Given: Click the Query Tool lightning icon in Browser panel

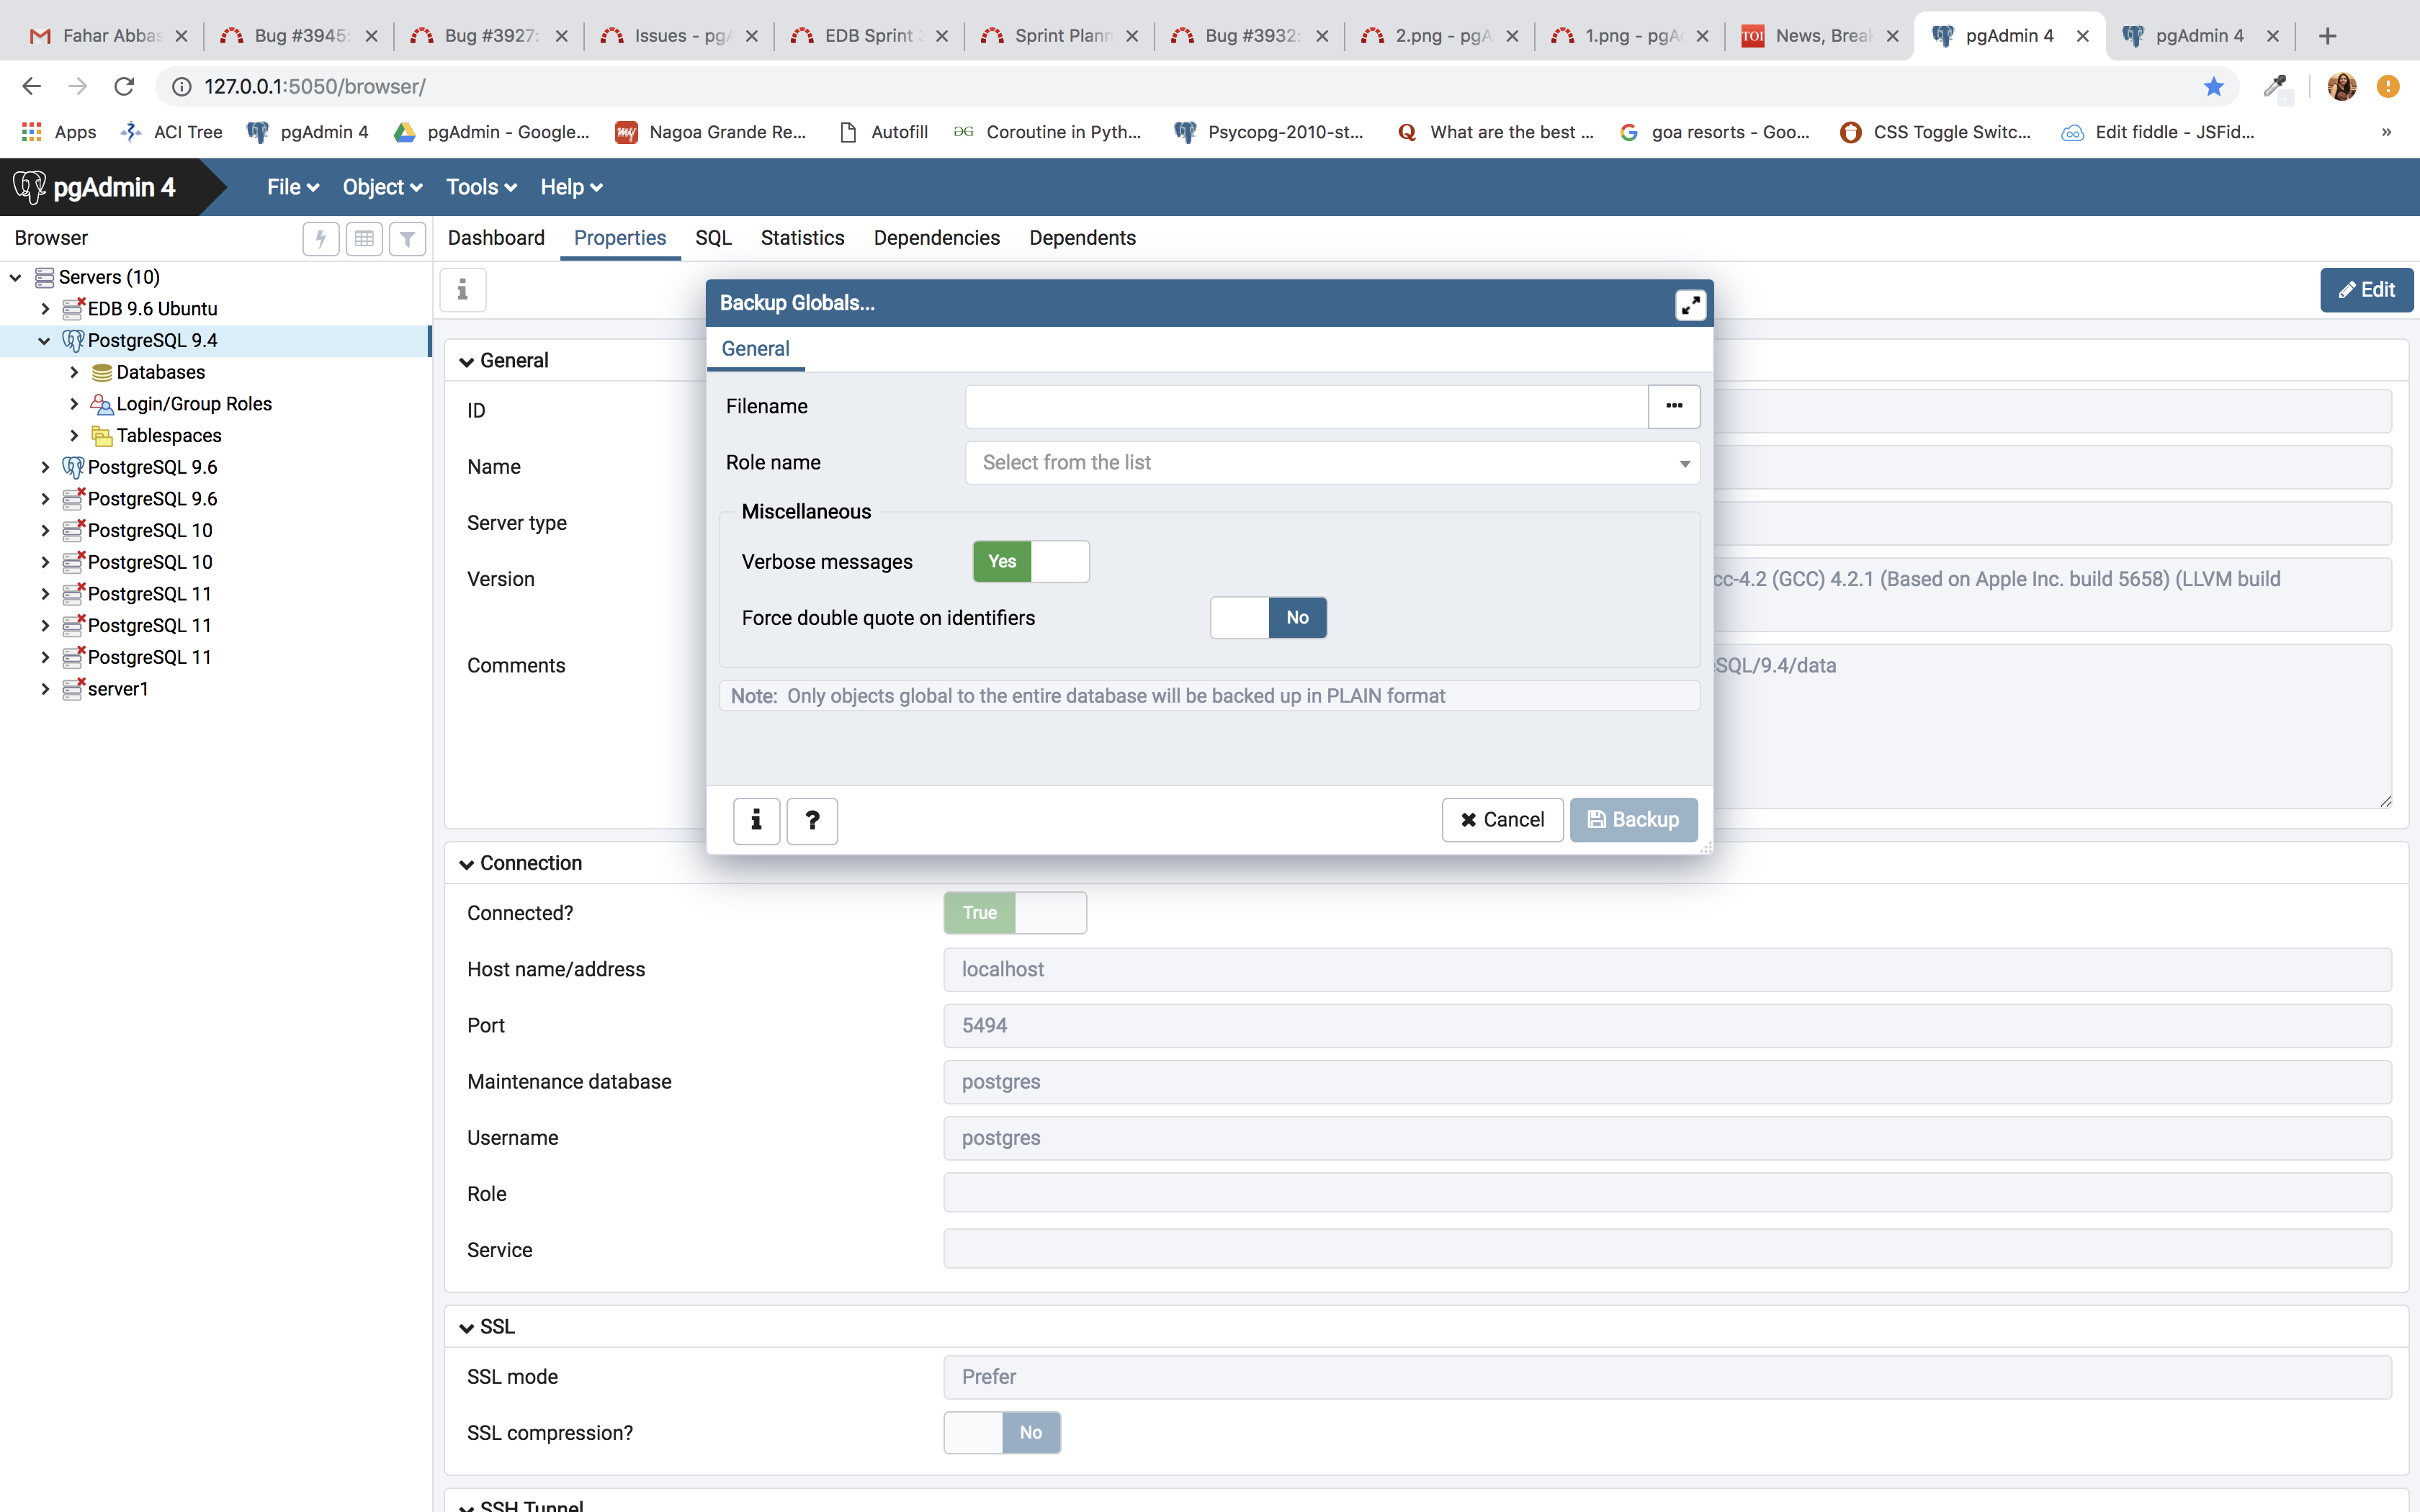Looking at the screenshot, I should (321, 239).
